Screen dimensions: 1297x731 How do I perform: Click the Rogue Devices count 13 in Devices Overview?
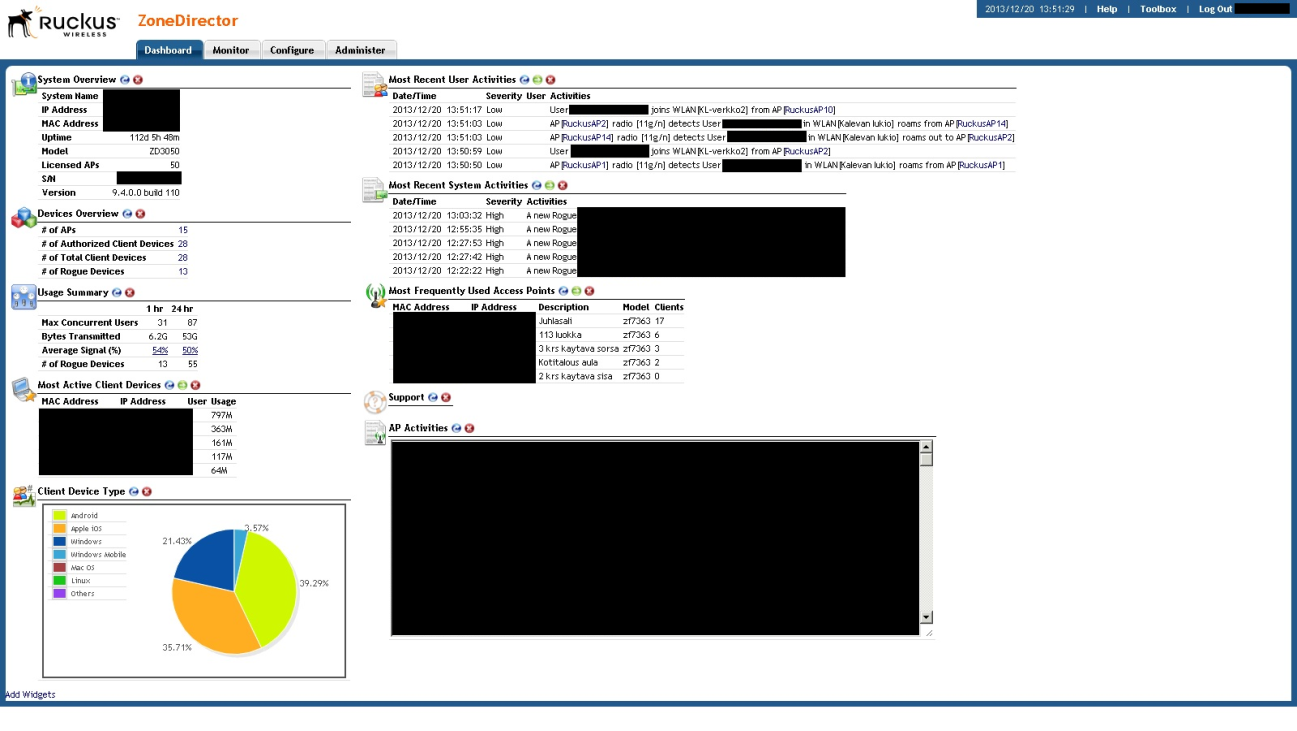[183, 272]
